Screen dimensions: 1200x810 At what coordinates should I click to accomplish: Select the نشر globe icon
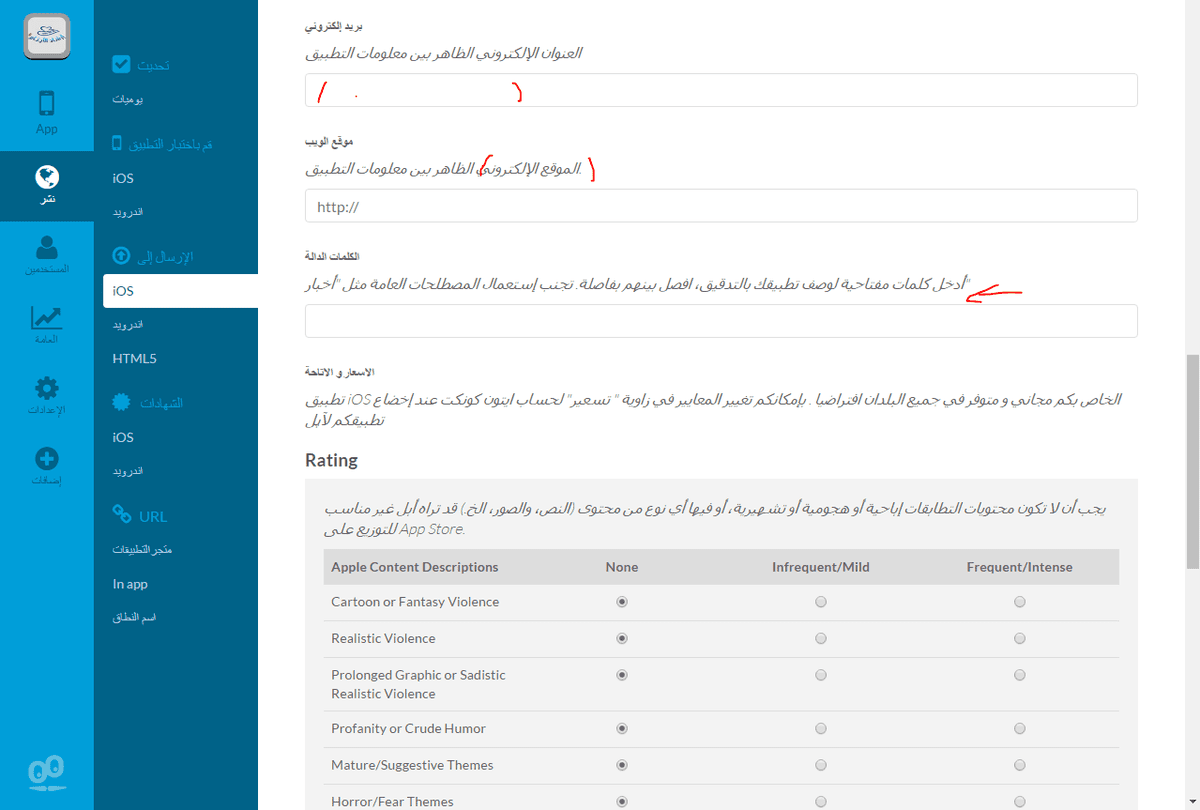pos(46,177)
